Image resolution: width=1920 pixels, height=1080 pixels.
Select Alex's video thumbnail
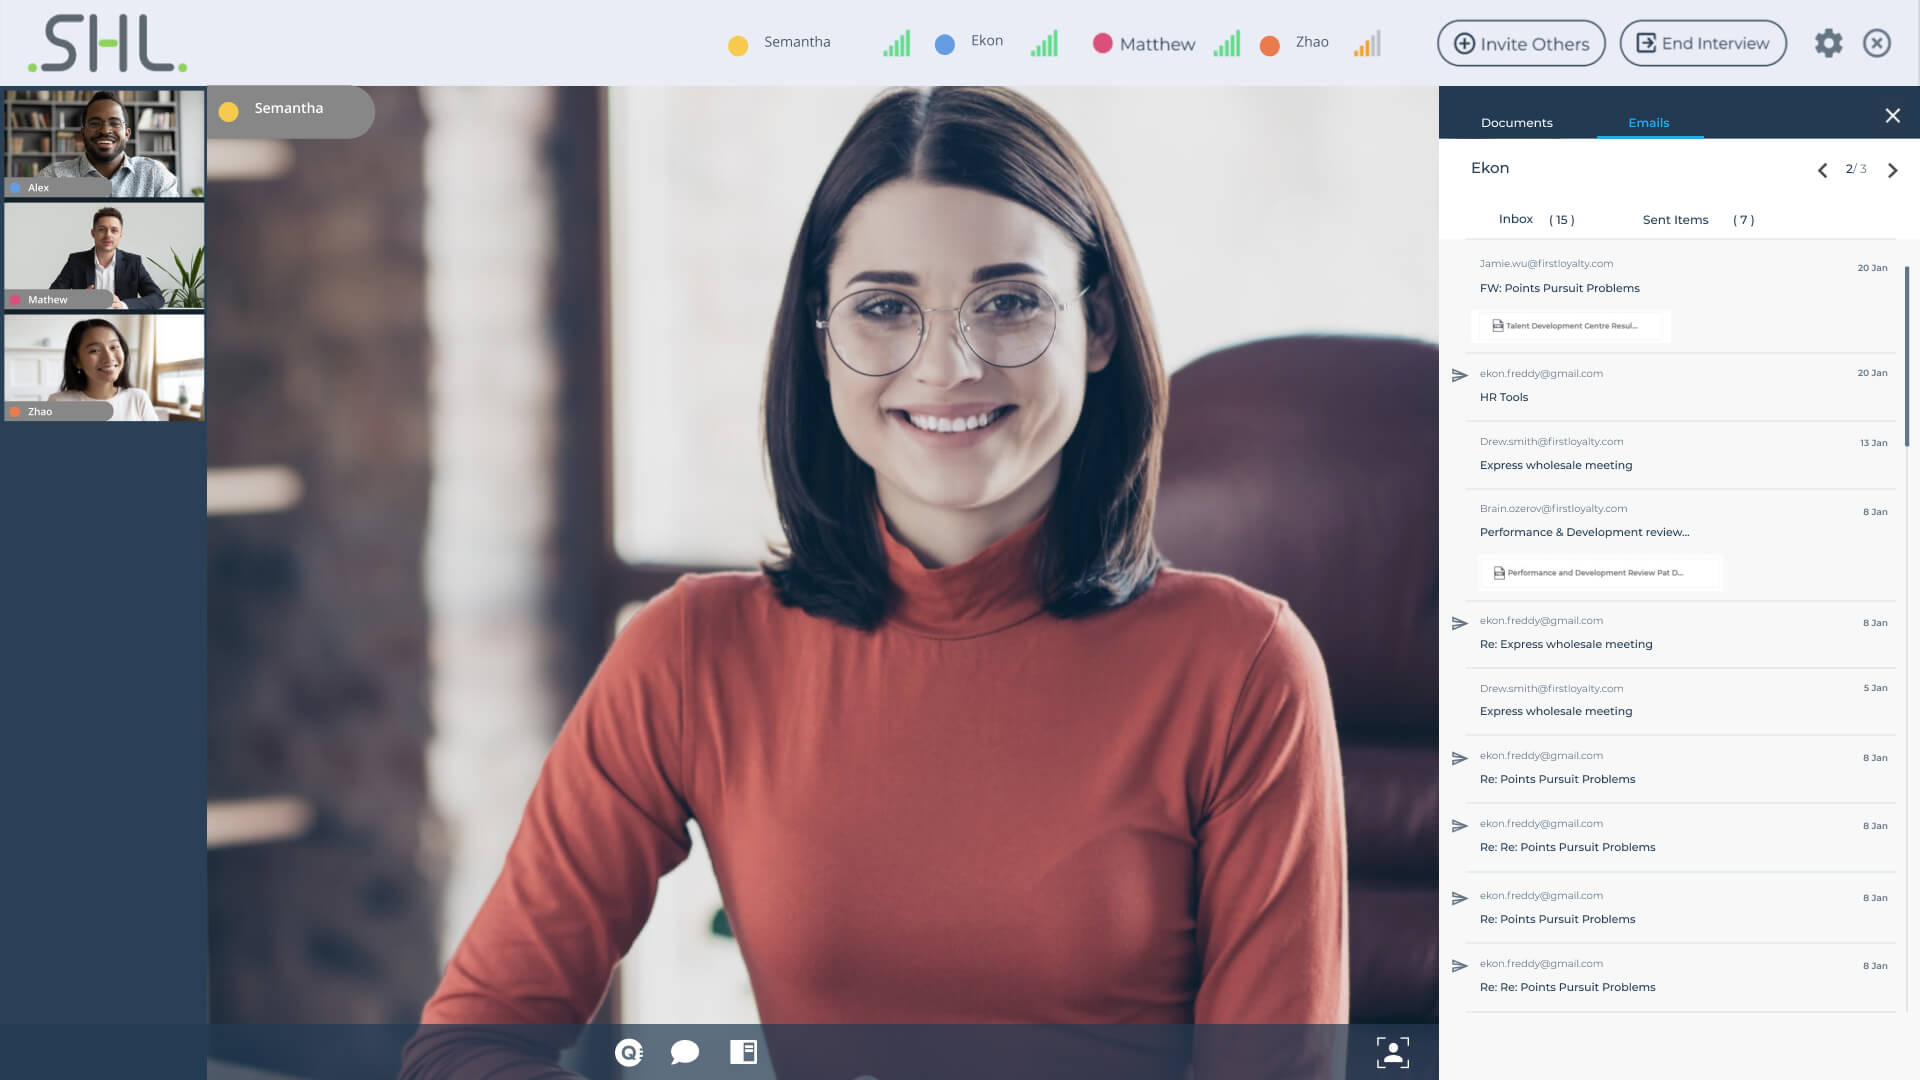coord(105,143)
